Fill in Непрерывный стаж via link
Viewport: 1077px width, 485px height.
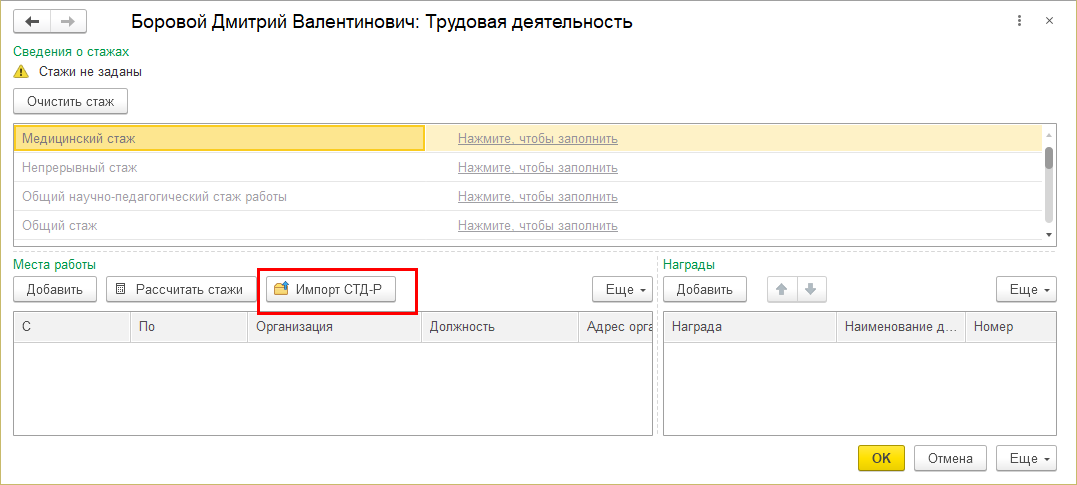coord(537,168)
